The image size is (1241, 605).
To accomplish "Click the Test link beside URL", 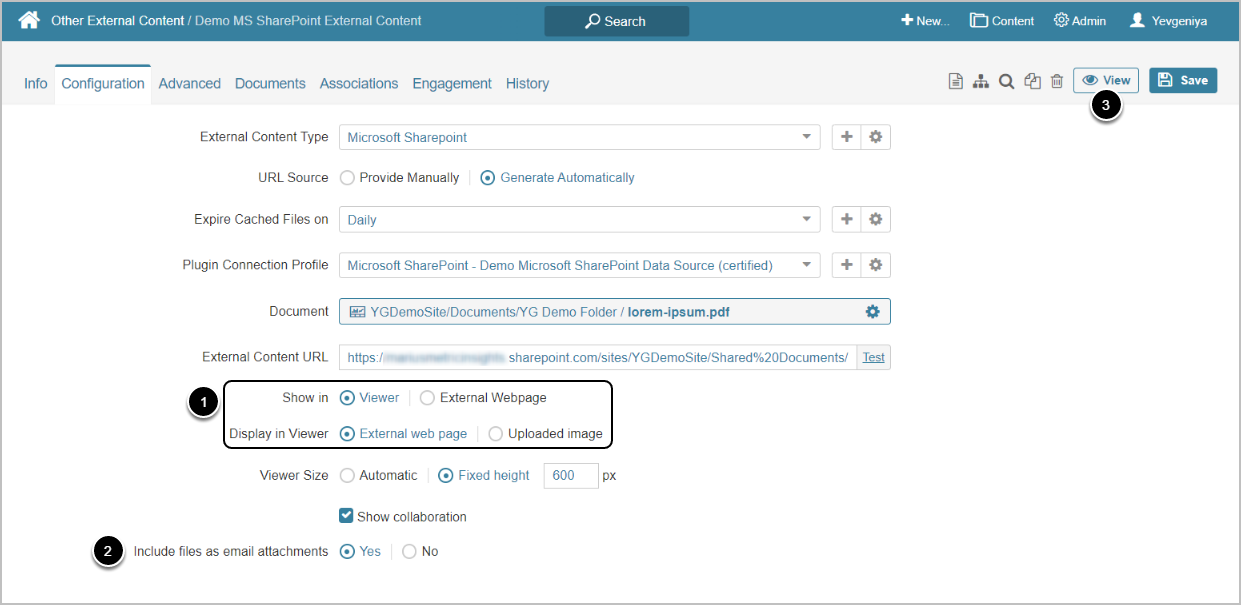I will 874,357.
